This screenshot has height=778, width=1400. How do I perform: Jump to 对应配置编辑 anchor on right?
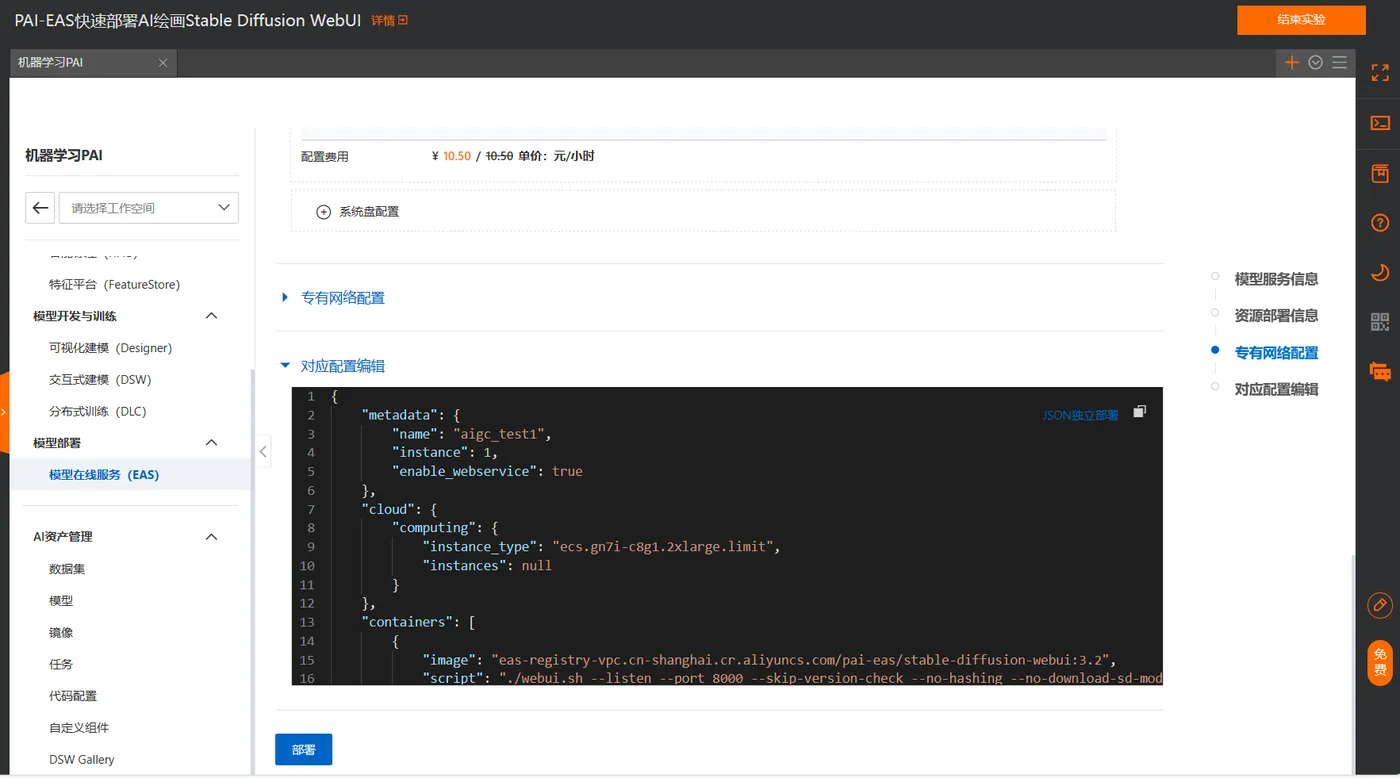pos(1276,390)
